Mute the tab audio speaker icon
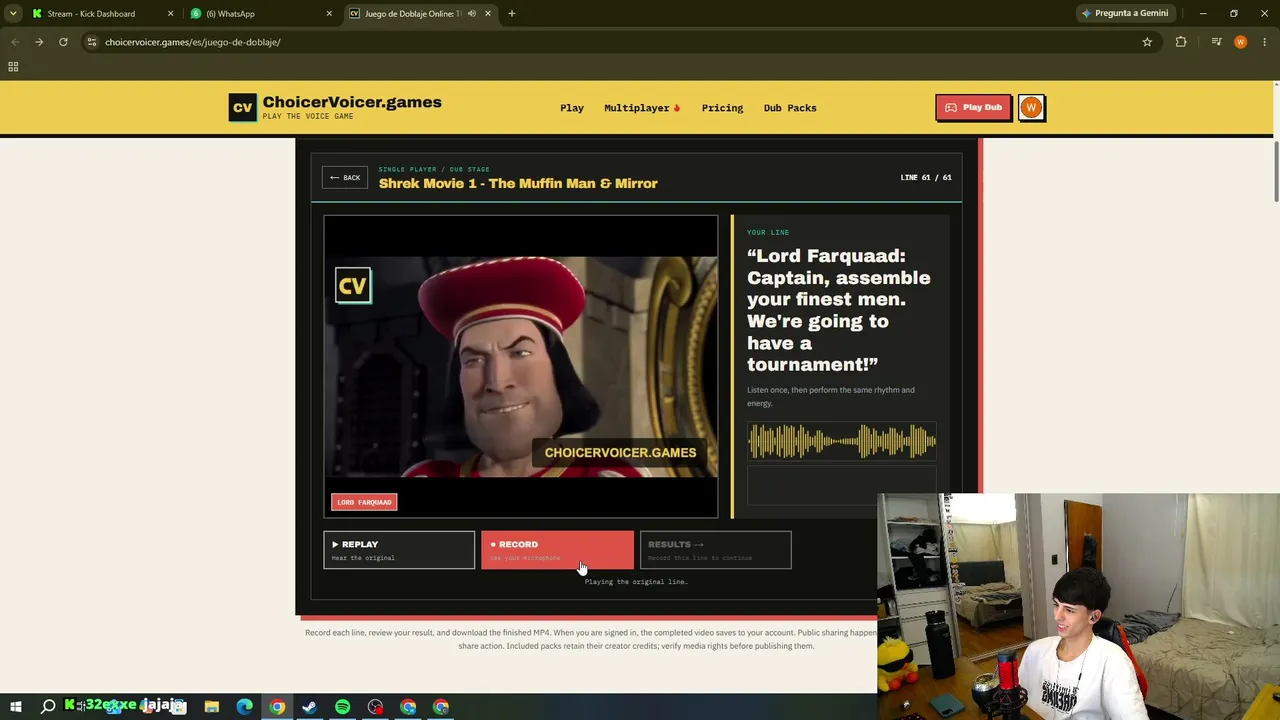This screenshot has height=720, width=1280. (472, 14)
